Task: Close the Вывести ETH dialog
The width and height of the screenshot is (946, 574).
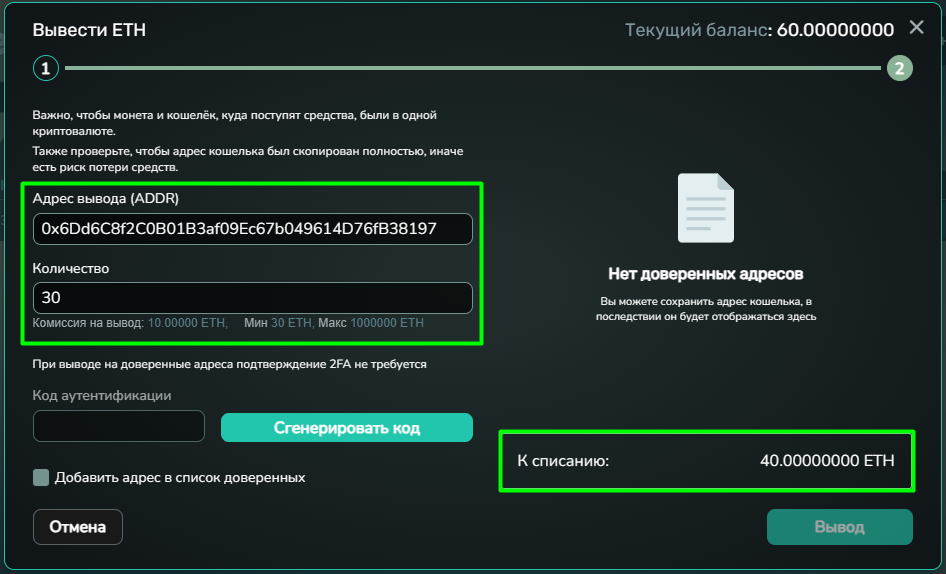Action: [916, 28]
